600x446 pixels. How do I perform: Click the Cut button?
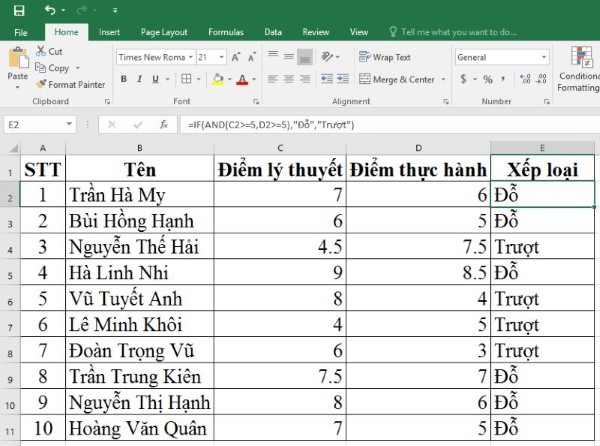pyautogui.click(x=49, y=51)
